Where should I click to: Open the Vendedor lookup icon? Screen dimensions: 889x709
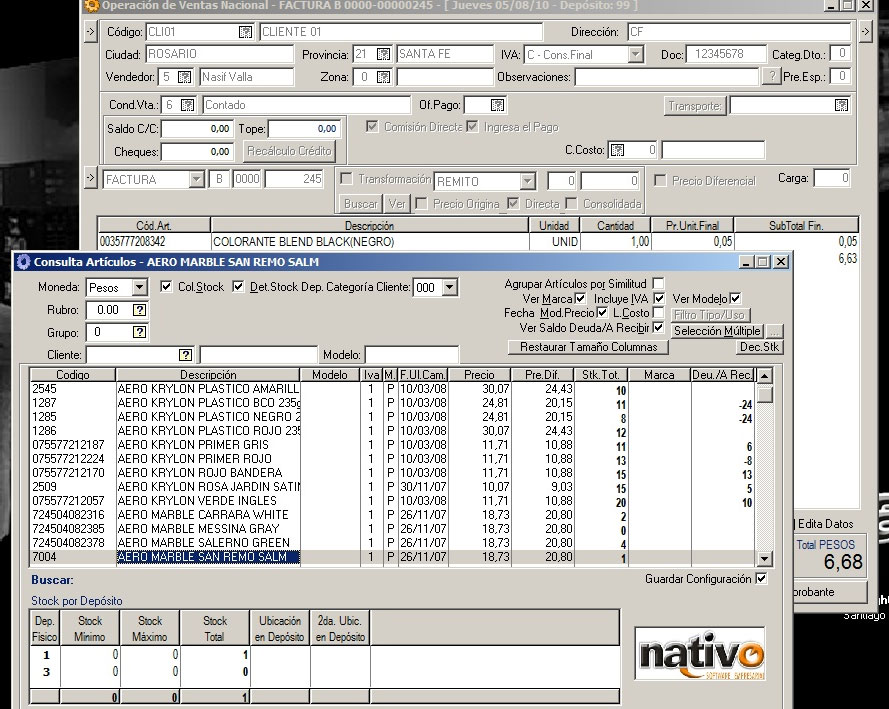(x=185, y=77)
